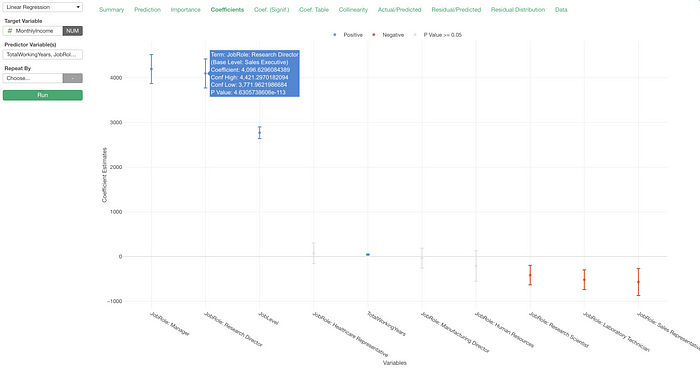Click the 'JobRole: Research Director' axis label
700x371 pixels.
tap(233, 329)
